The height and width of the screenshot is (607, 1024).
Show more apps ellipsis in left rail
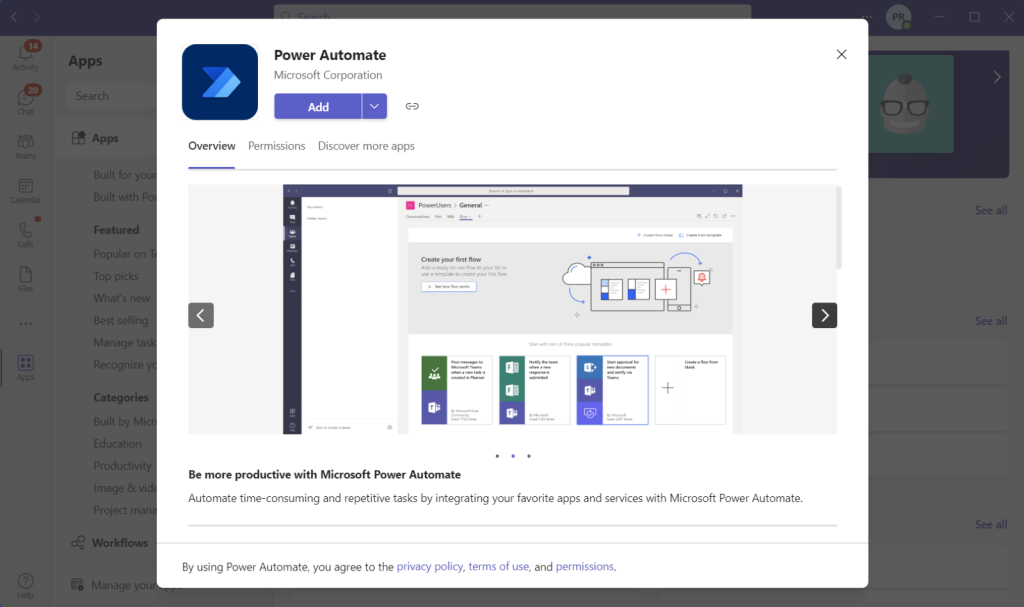[25, 323]
